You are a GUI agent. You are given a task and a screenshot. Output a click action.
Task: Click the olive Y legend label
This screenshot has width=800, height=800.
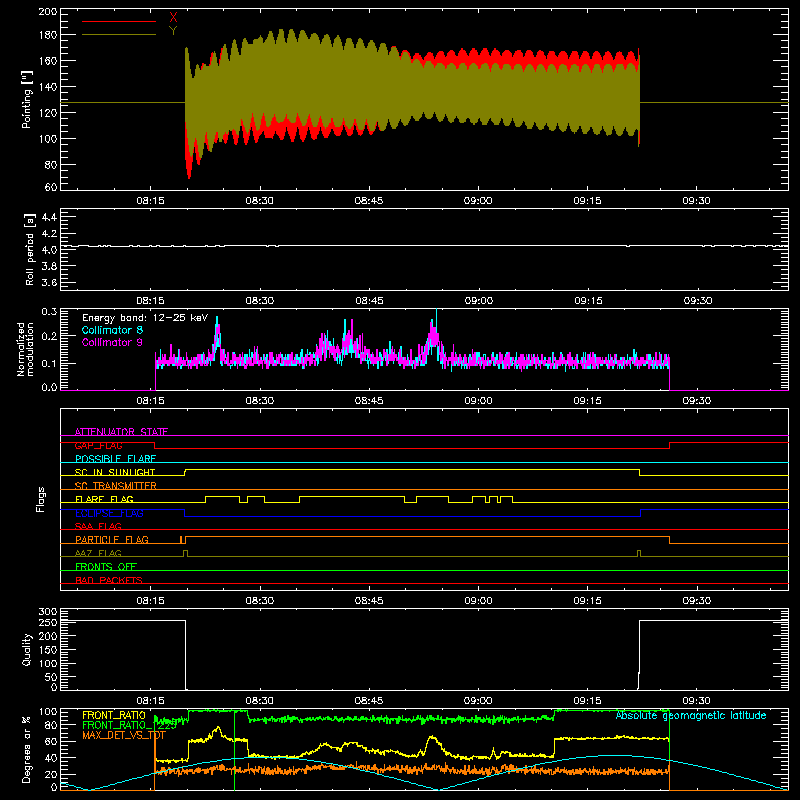coord(173,31)
